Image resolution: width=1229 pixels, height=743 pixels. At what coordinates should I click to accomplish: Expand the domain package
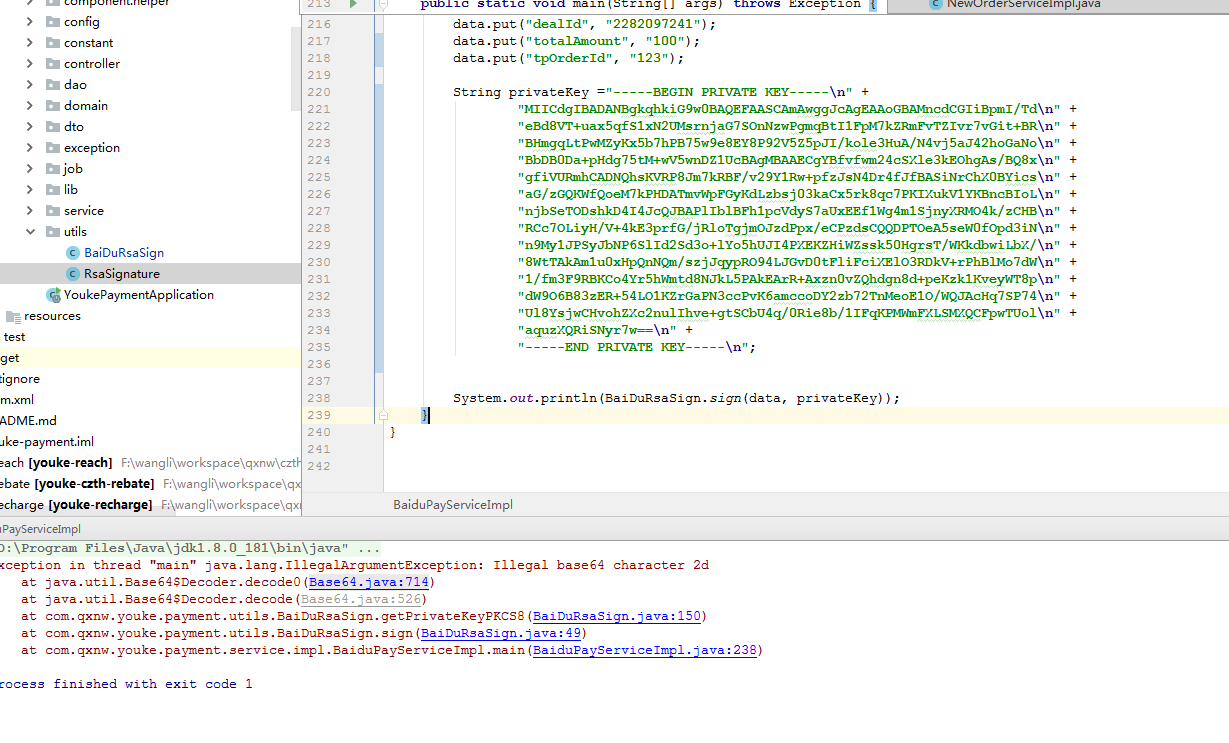(x=29, y=106)
